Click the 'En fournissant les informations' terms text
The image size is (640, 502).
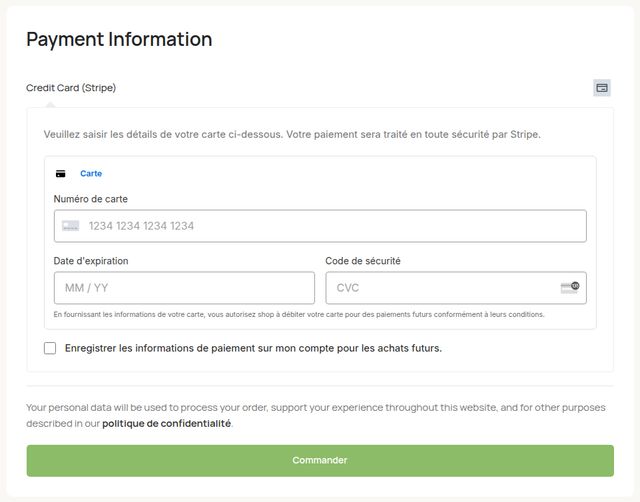pos(299,314)
